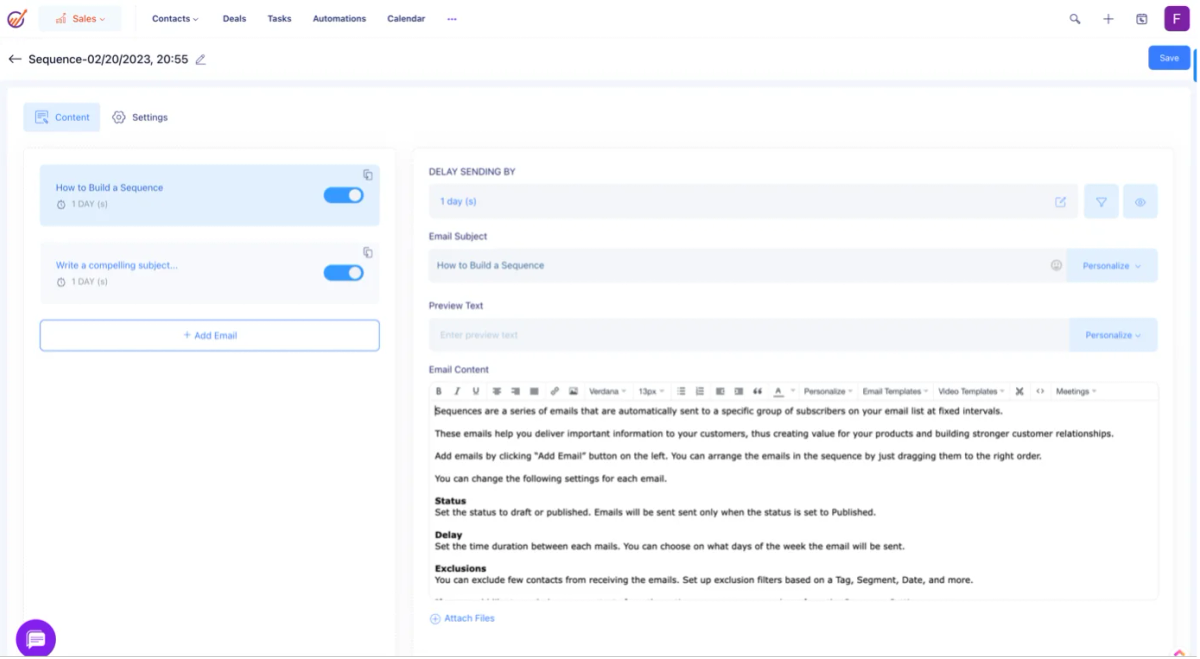Image resolution: width=1200 pixels, height=659 pixels.
Task: Insert an image into the email
Action: (573, 391)
